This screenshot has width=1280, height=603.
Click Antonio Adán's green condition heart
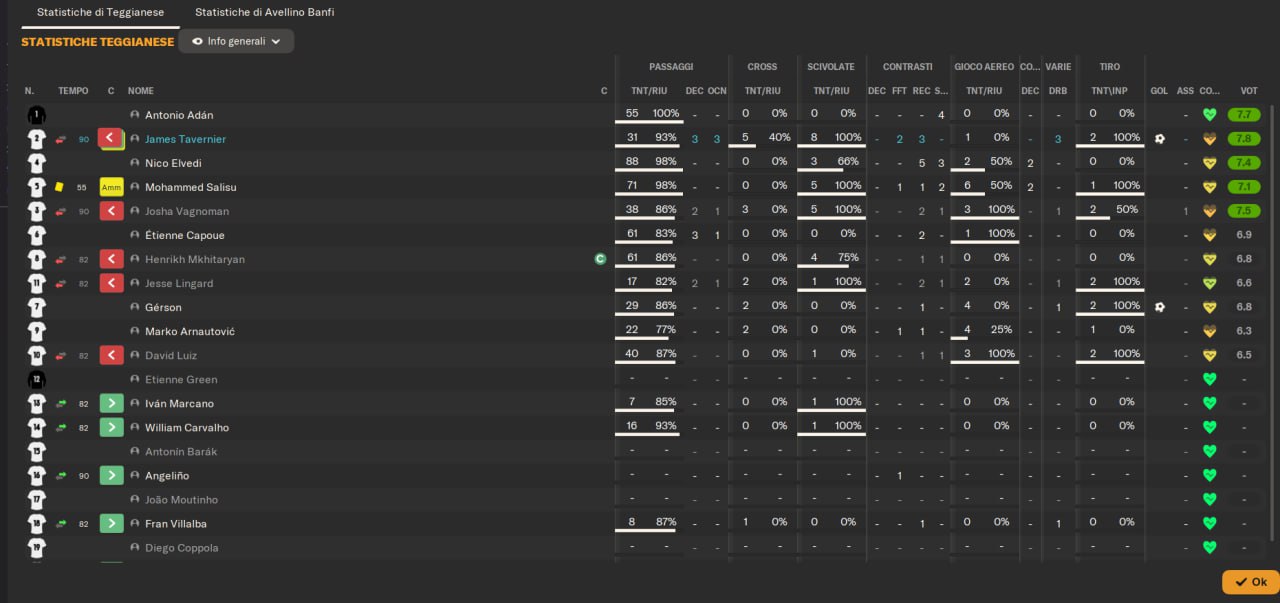(1209, 115)
